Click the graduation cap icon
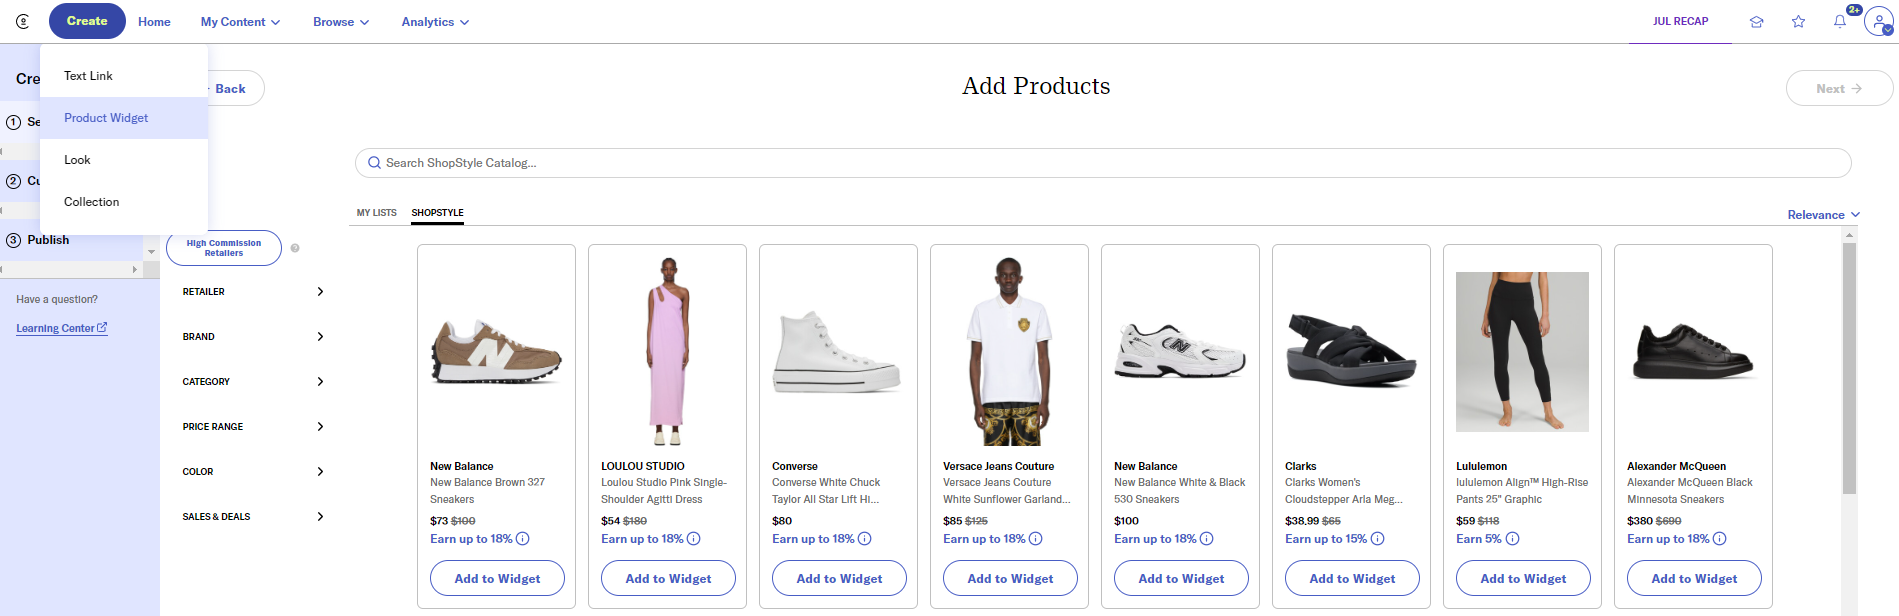1899x616 pixels. point(1756,22)
